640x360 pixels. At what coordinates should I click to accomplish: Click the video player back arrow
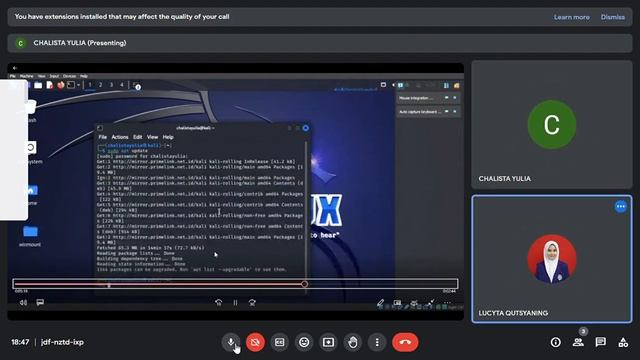[15, 68]
